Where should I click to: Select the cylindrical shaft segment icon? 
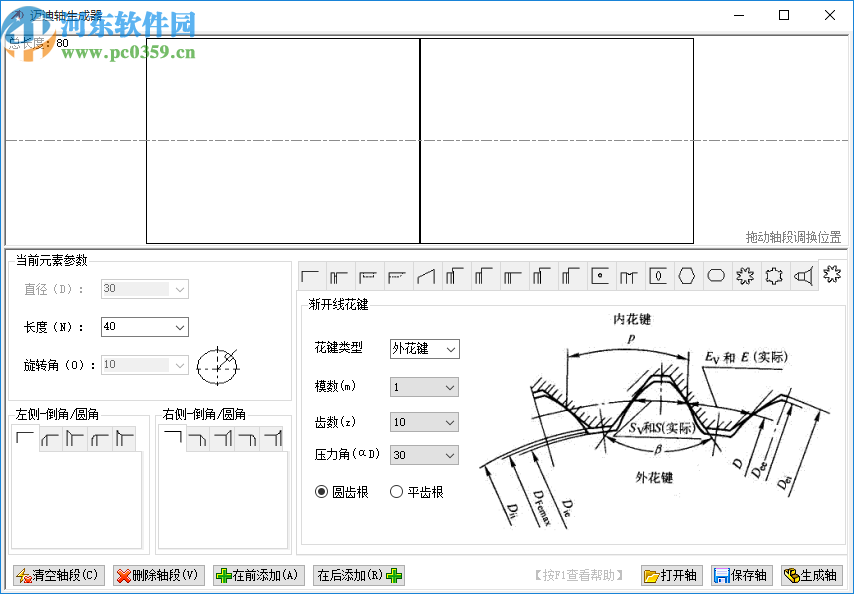coord(310,275)
